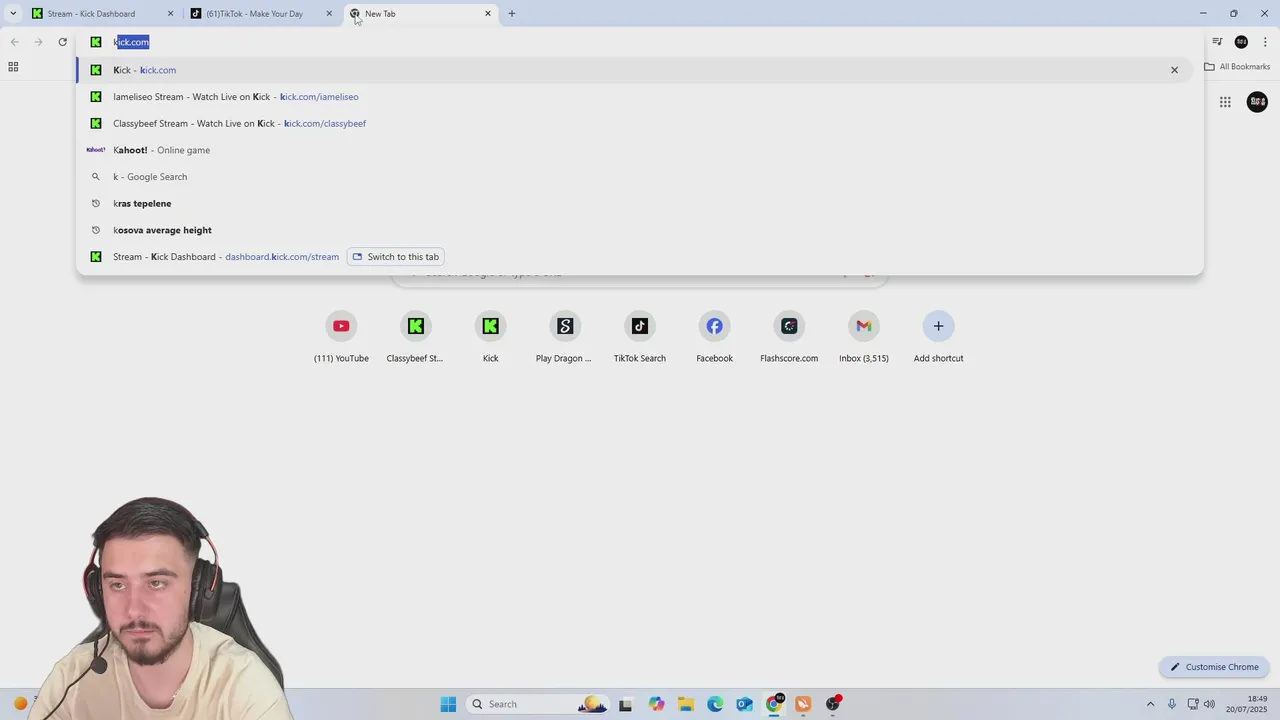Open Chrome's three-dot menu
The width and height of the screenshot is (1280, 720).
[x=1266, y=42]
